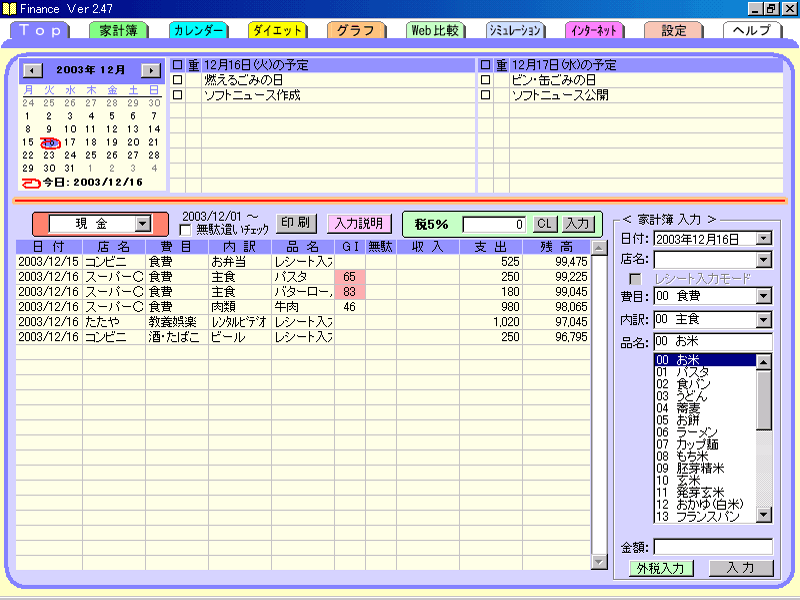The height and width of the screenshot is (600, 800).
Task: Select day 25 in December calendar
Action: (x=91, y=155)
